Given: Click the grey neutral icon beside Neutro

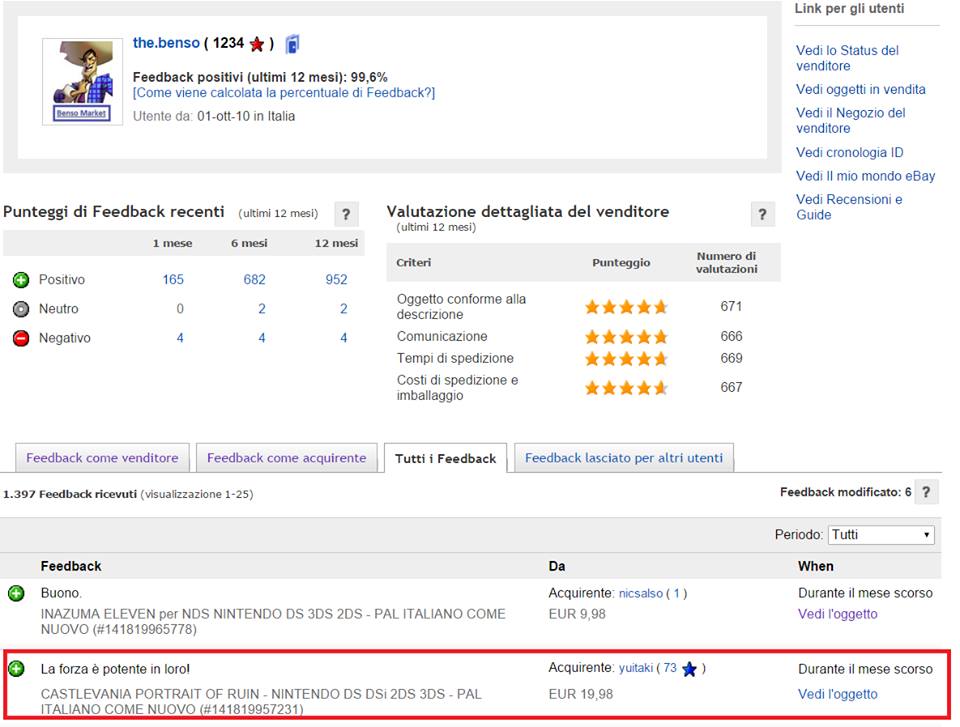Looking at the screenshot, I should coord(21,309).
